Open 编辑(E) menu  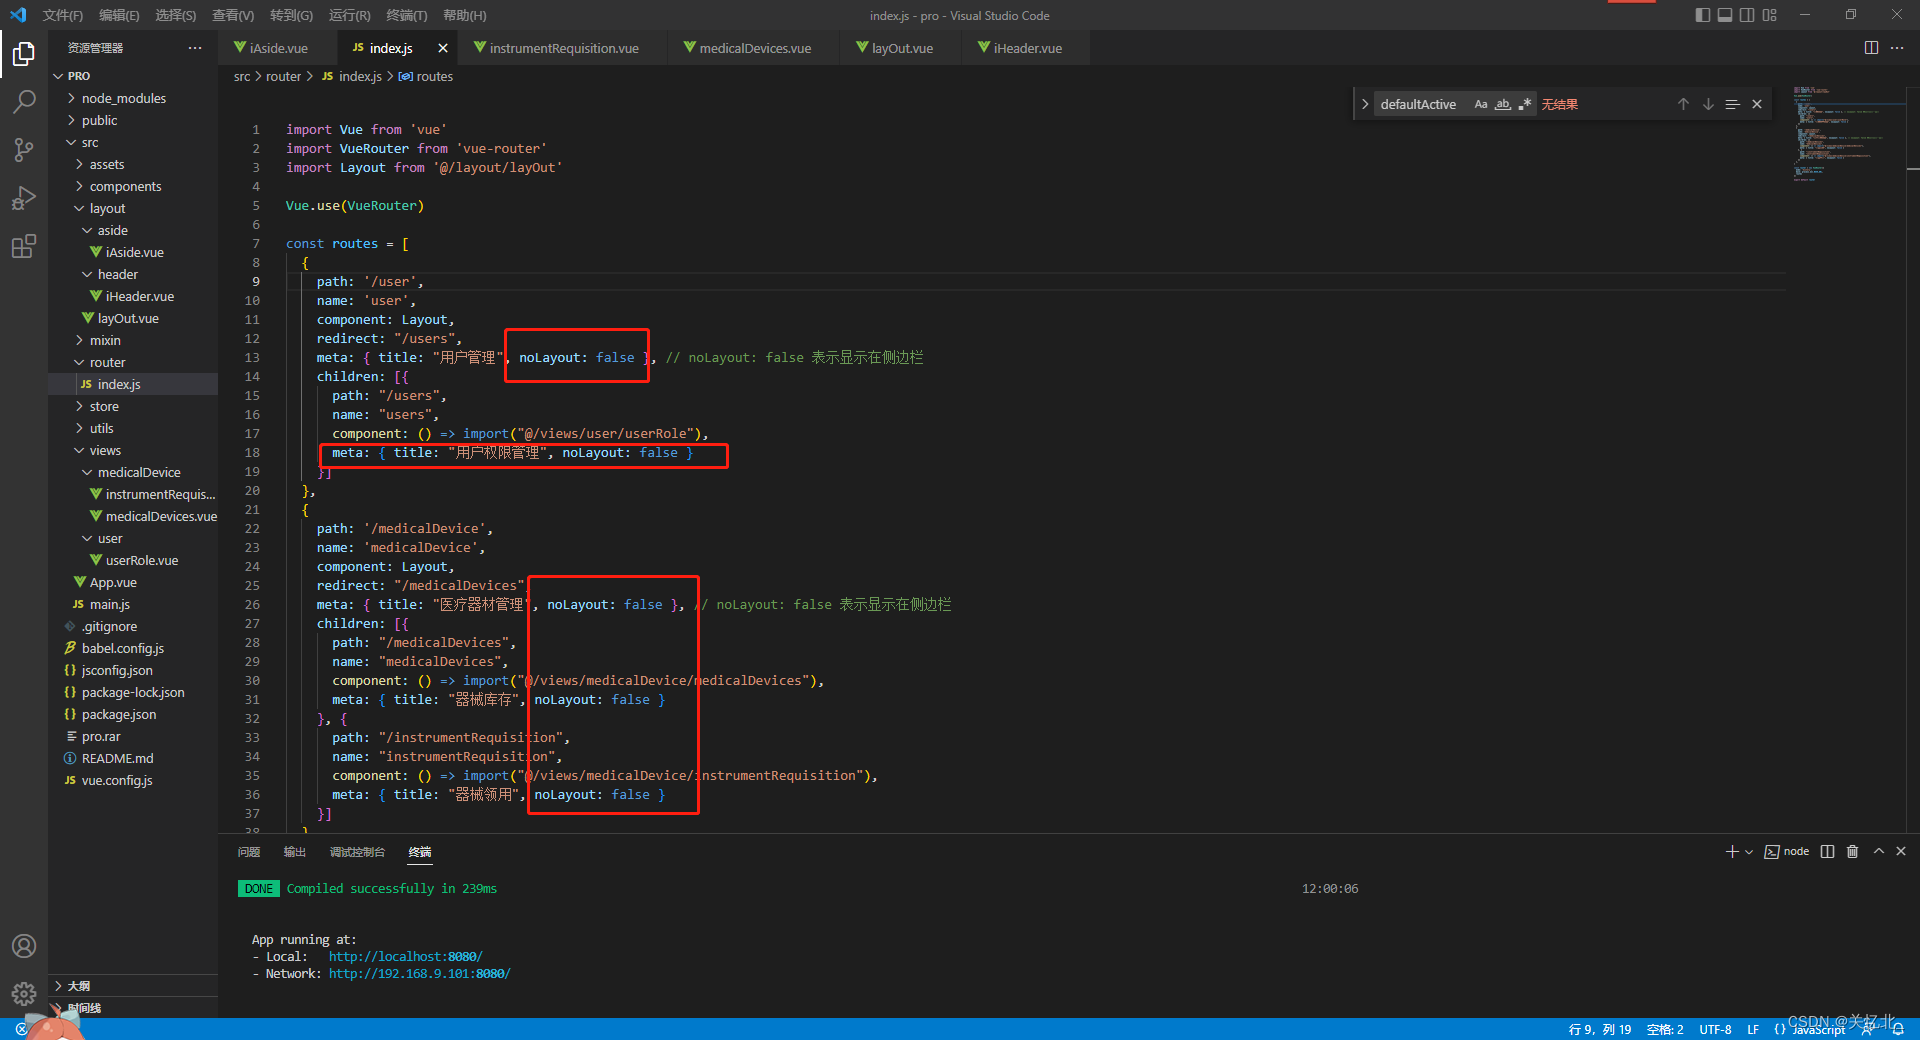(119, 15)
